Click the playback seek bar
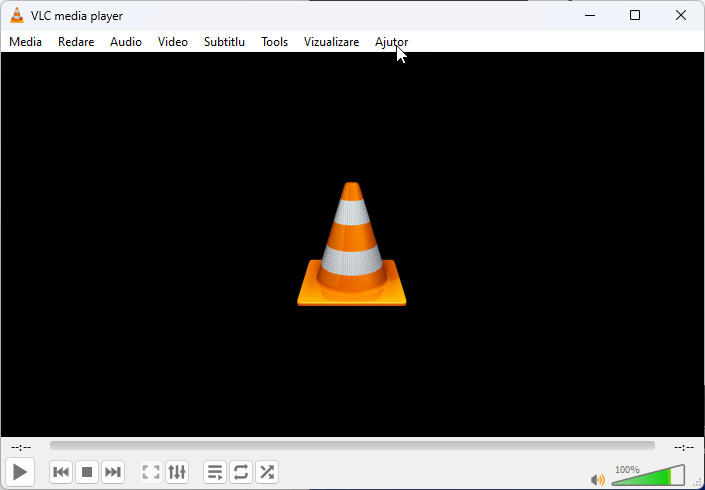The width and height of the screenshot is (705, 490). (x=352, y=445)
